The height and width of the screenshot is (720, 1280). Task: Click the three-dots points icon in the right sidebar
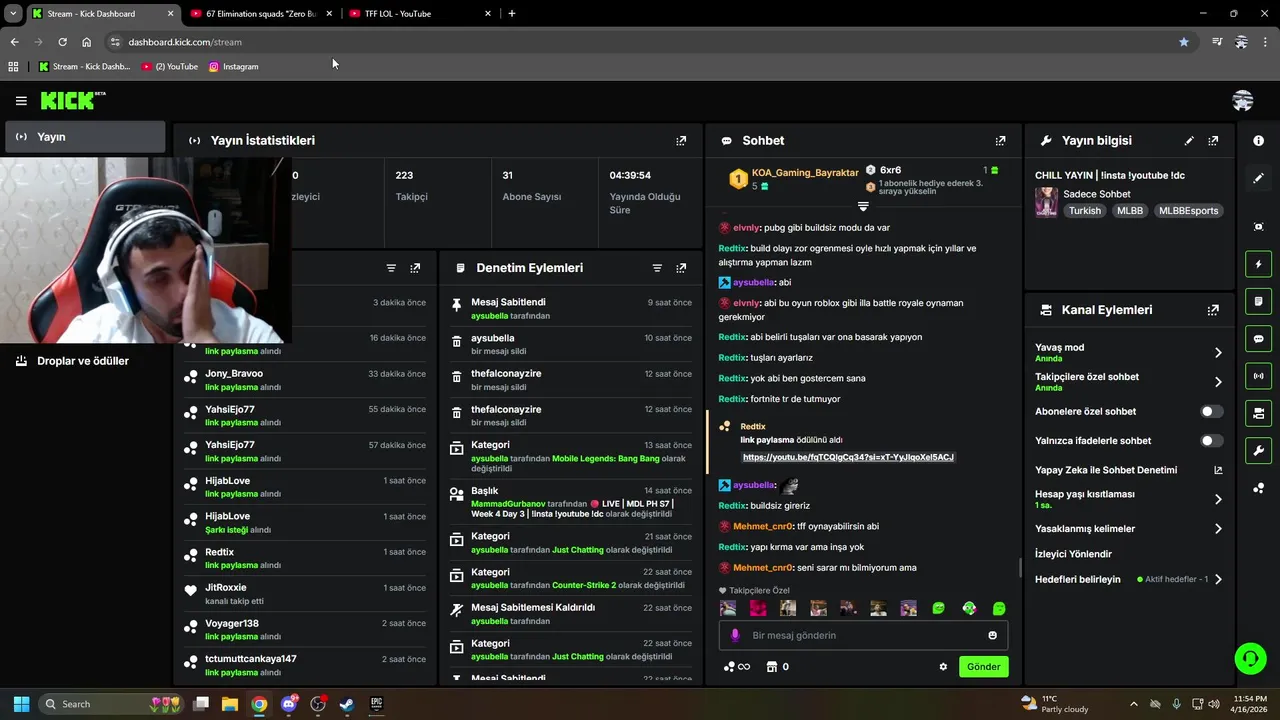click(x=1258, y=488)
